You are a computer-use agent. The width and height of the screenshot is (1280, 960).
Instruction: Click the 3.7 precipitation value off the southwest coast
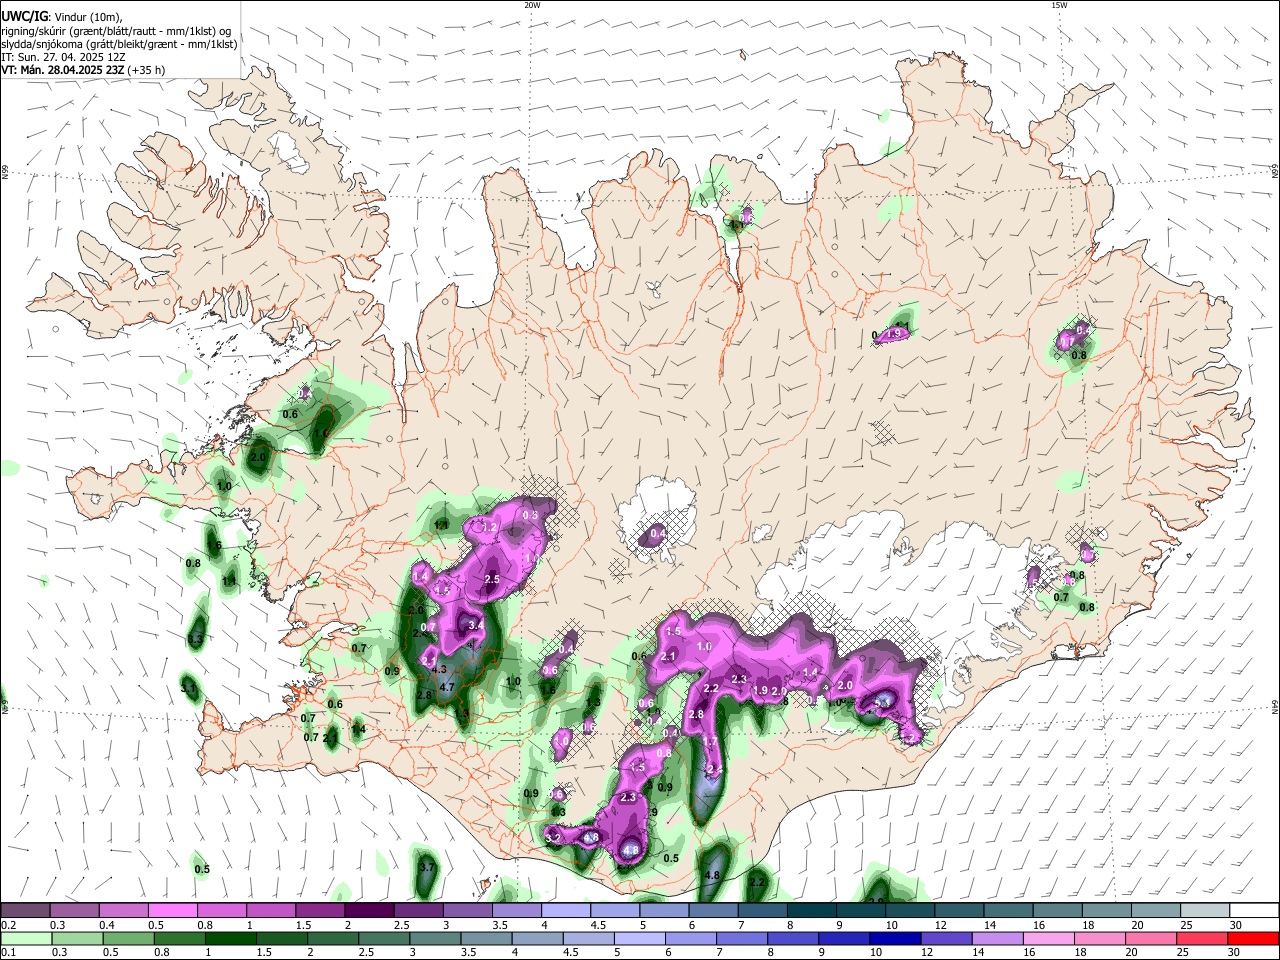[427, 867]
